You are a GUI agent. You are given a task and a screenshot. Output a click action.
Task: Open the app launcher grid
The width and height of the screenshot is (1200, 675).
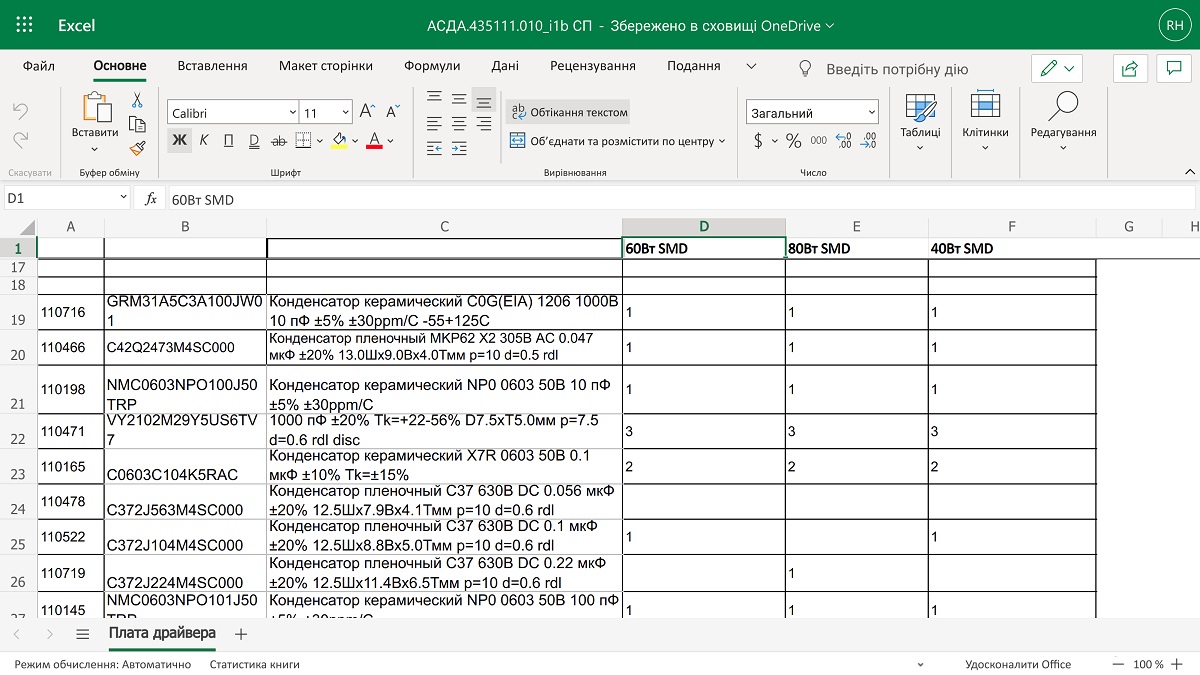click(25, 25)
